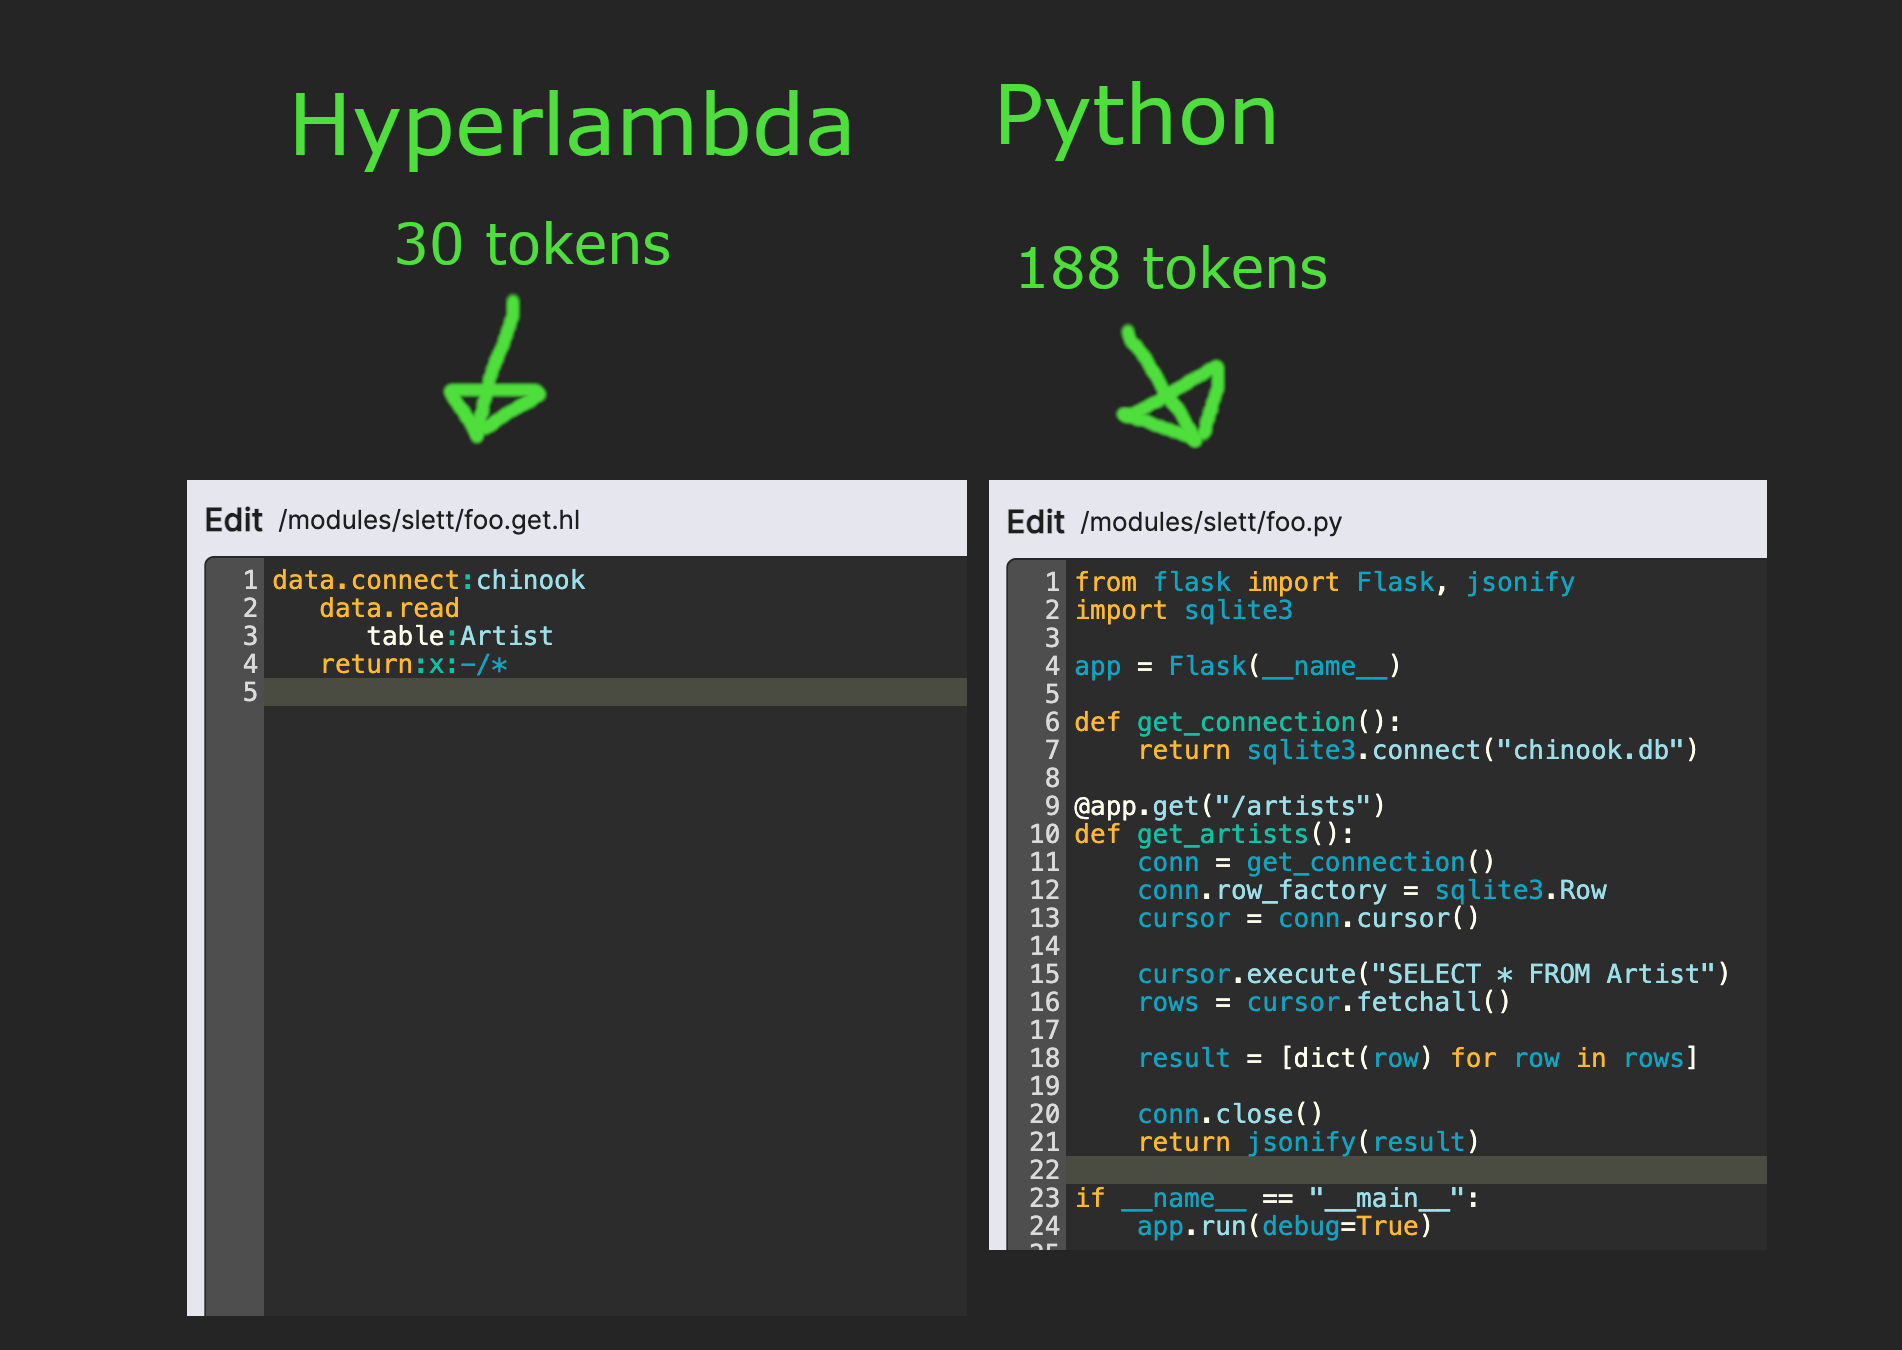Image resolution: width=1902 pixels, height=1350 pixels.
Task: Place cursor on the return:x:-/* line
Action: click(x=414, y=664)
